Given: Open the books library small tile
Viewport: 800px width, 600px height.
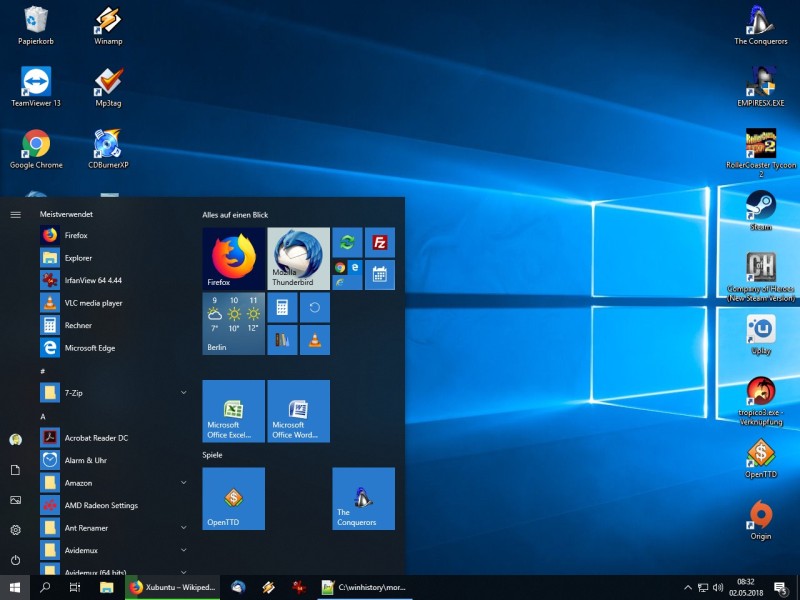Looking at the screenshot, I should tap(282, 340).
